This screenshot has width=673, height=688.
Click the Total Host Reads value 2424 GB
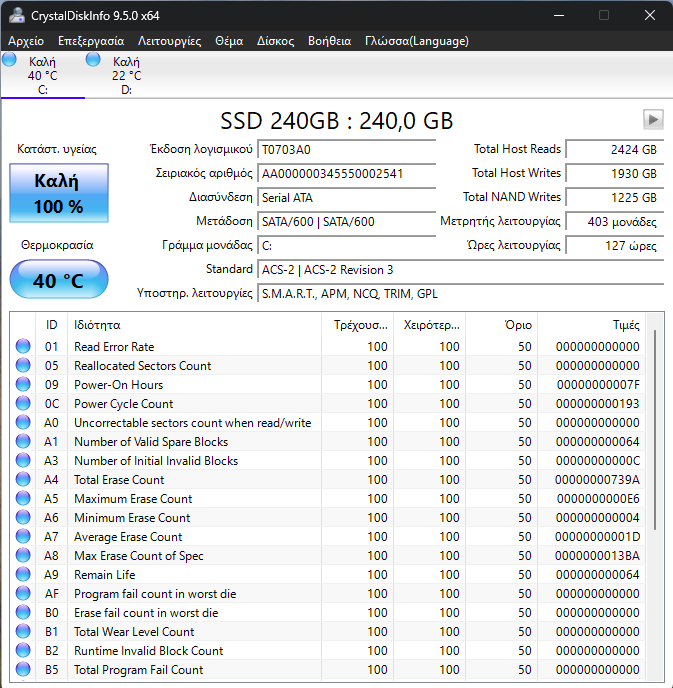[x=615, y=150]
